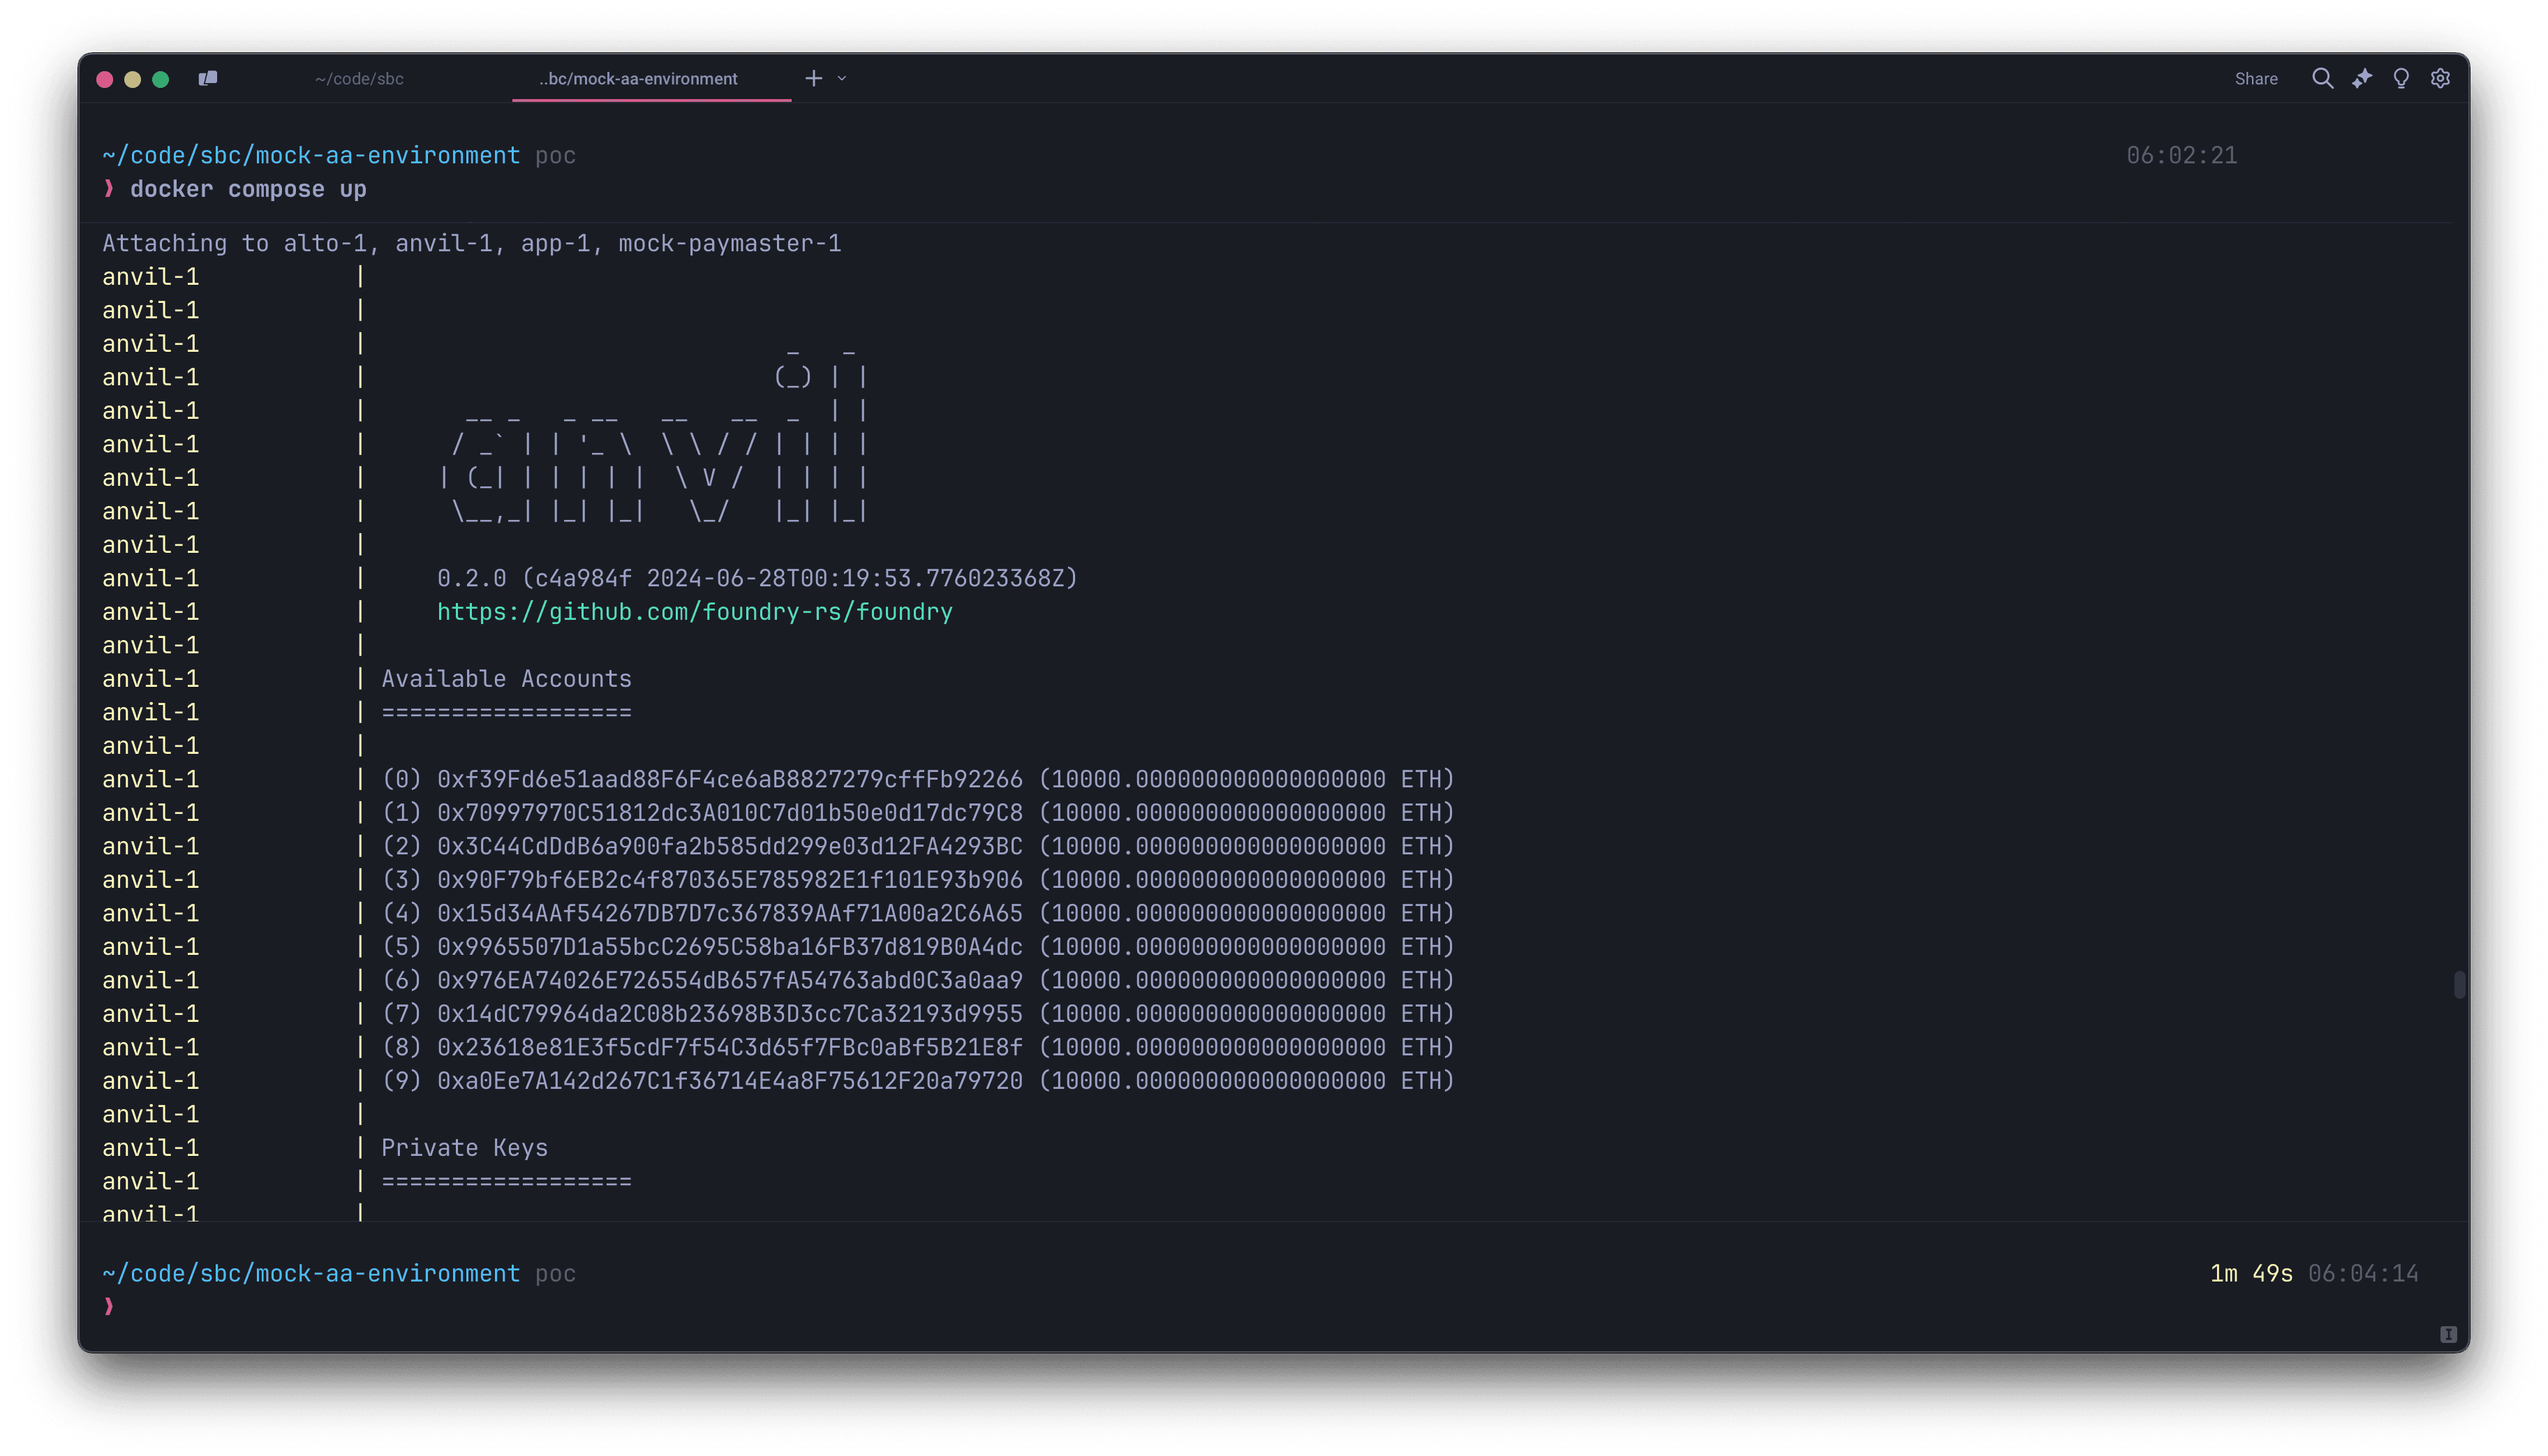Click account (3) address 0x90F79bf6
Image resolution: width=2548 pixels, height=1456 pixels.
click(x=730, y=879)
